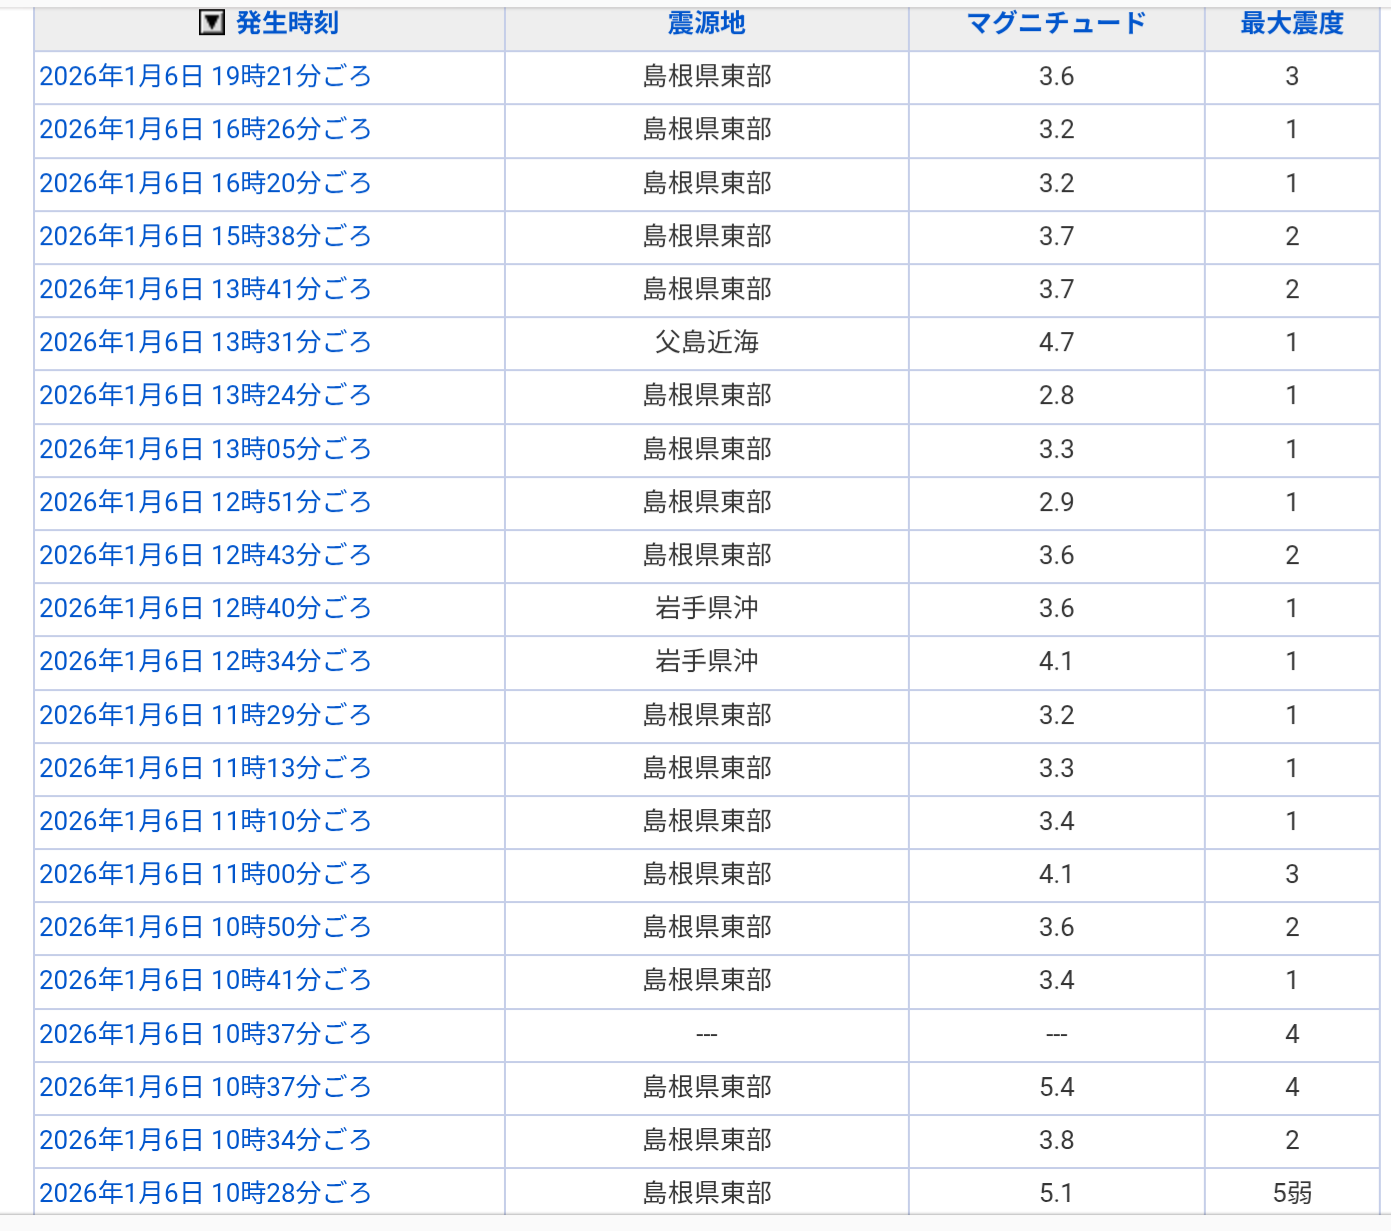This screenshot has height=1231, width=1391.
Task: Sort by マグニチュード column header
Action: (x=1056, y=23)
